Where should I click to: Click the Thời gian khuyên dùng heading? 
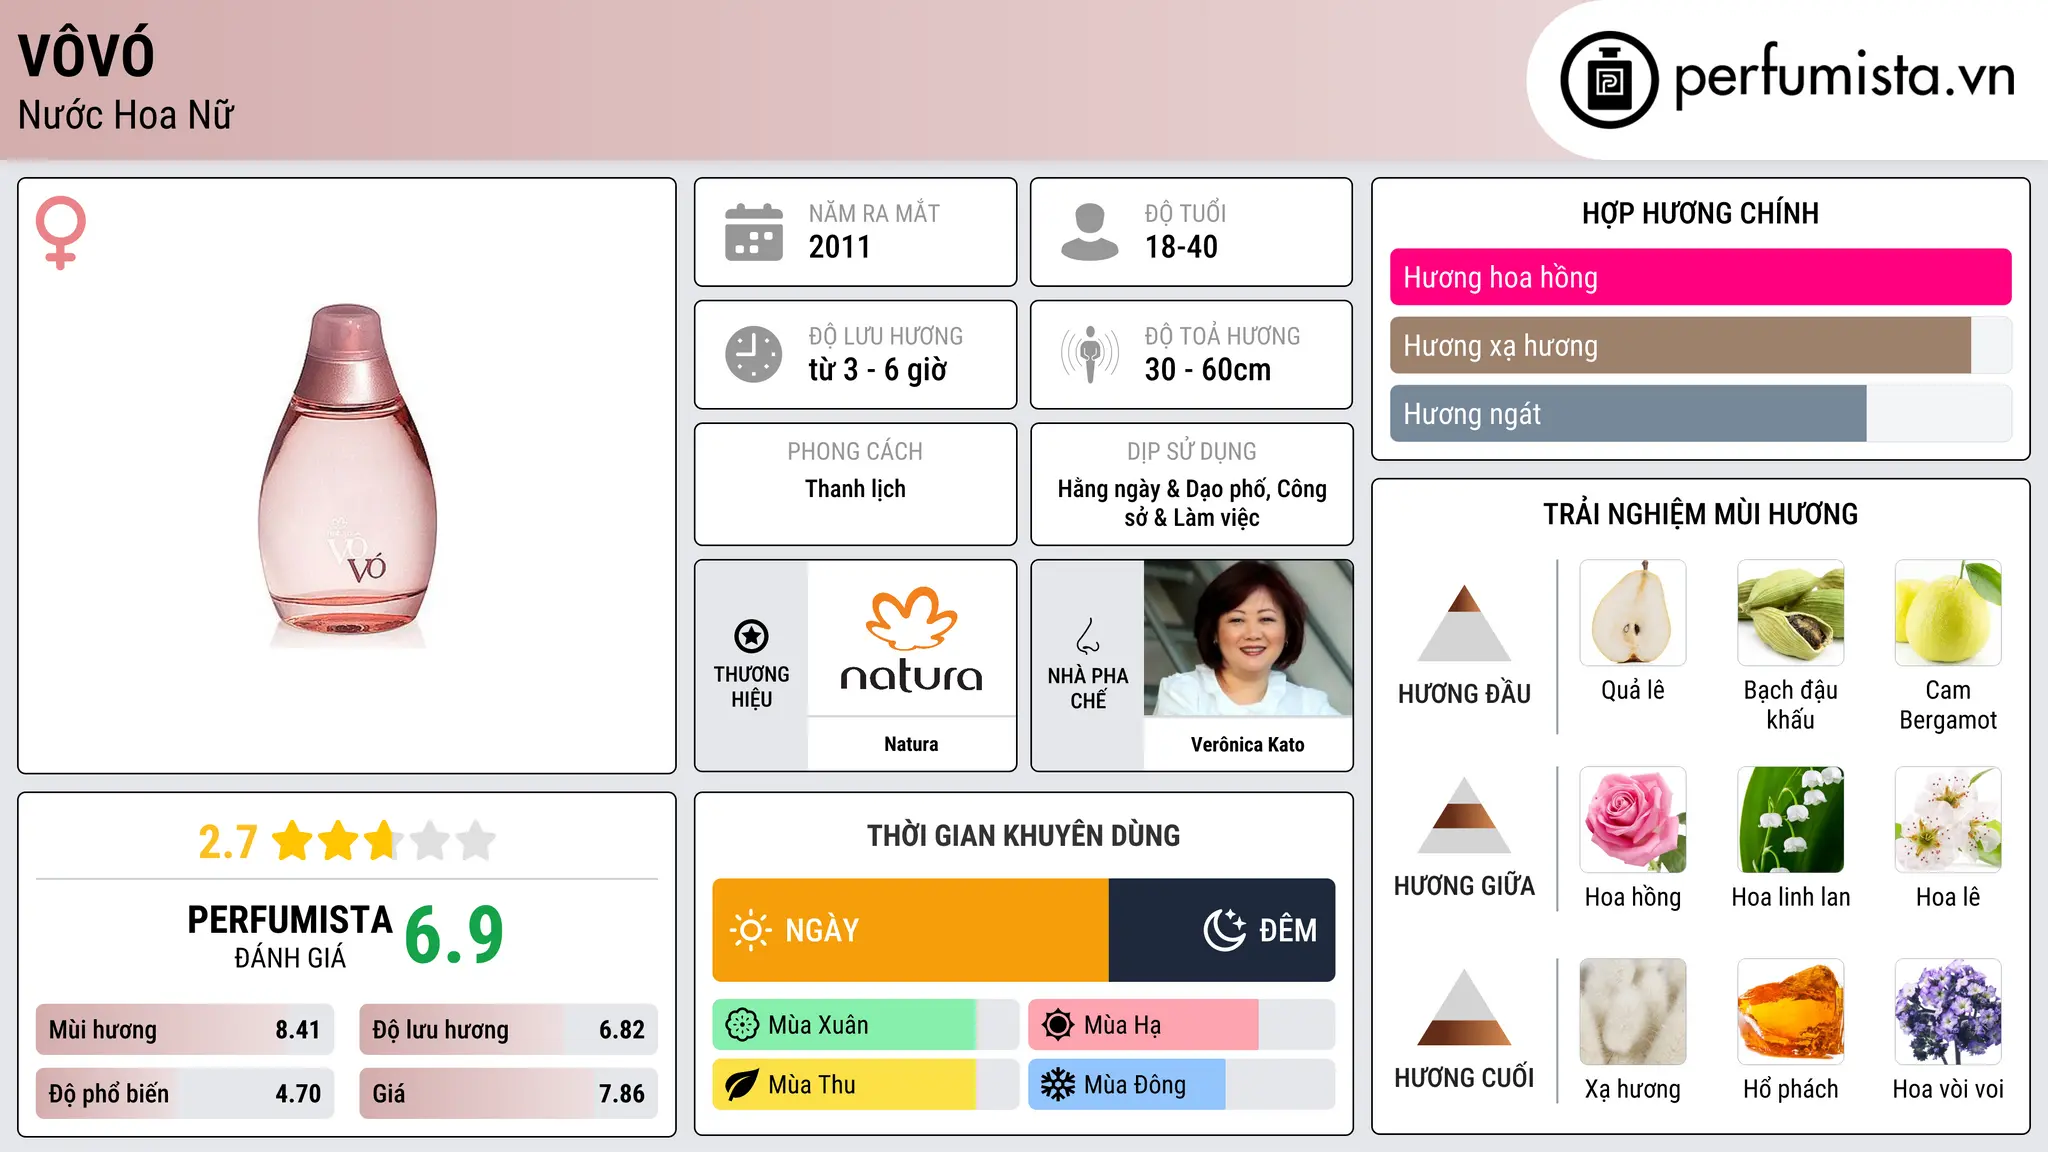(x=1023, y=835)
